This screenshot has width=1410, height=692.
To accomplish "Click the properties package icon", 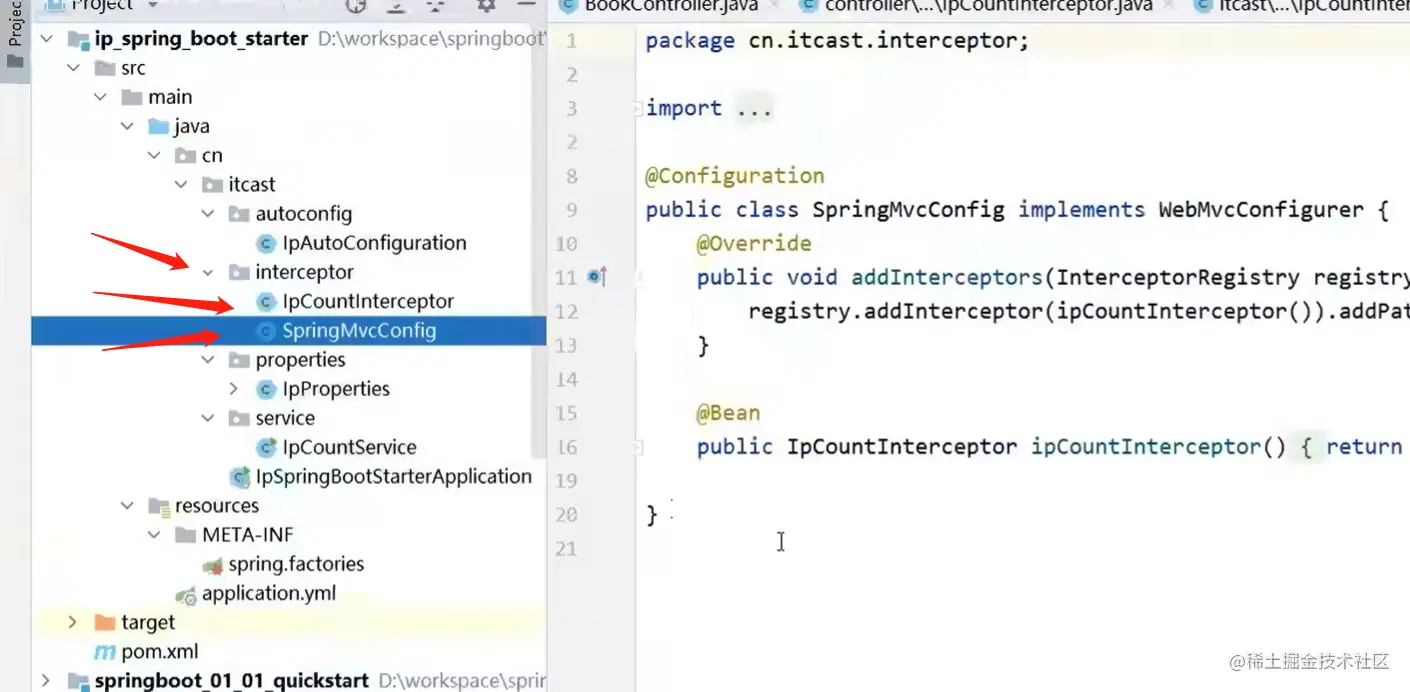I will (239, 359).
